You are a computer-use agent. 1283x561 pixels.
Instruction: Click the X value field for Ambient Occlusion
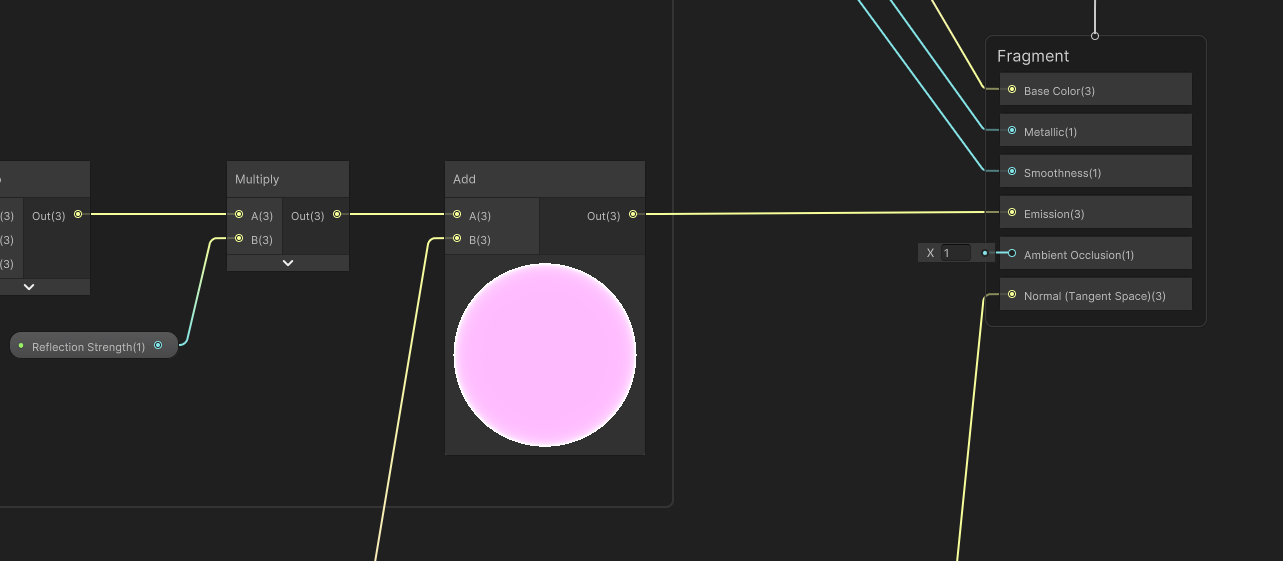955,253
